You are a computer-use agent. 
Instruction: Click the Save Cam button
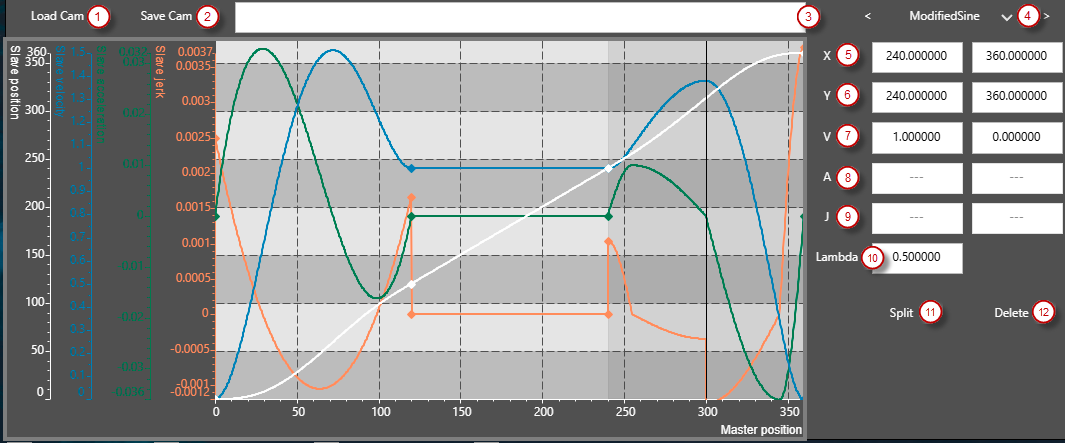(166, 16)
